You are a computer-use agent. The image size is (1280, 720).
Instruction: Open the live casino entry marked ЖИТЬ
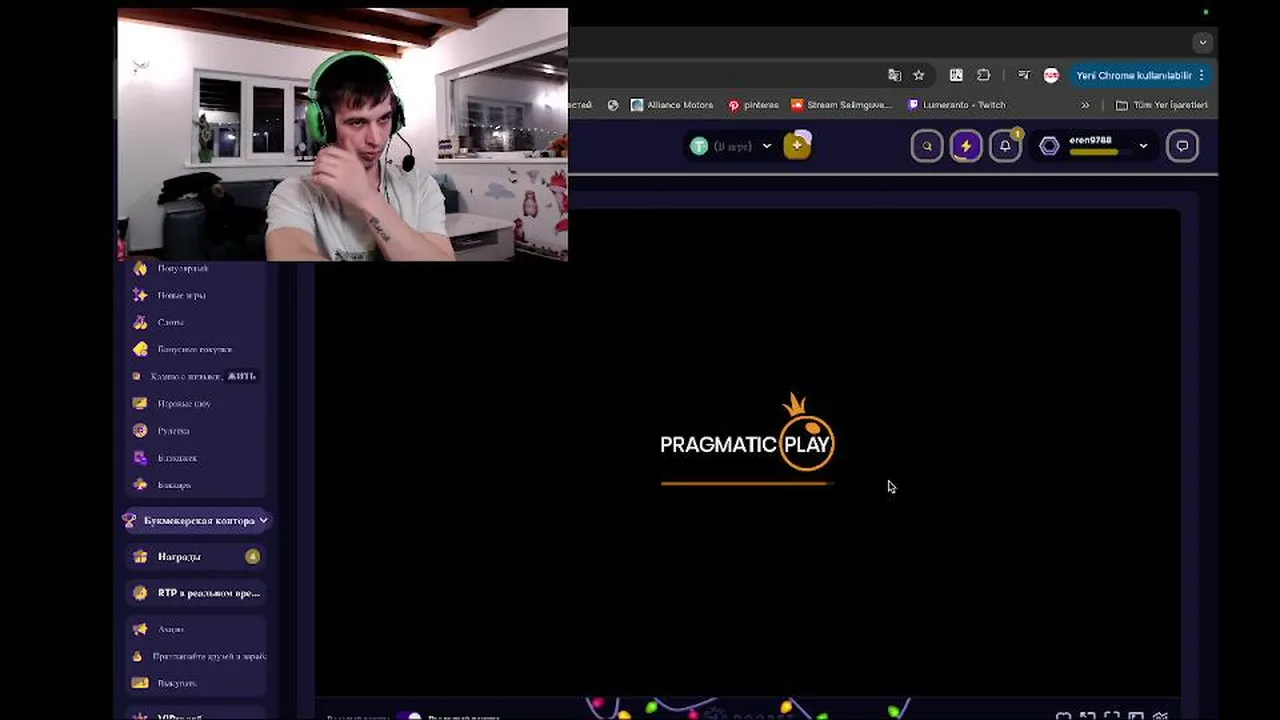point(195,376)
